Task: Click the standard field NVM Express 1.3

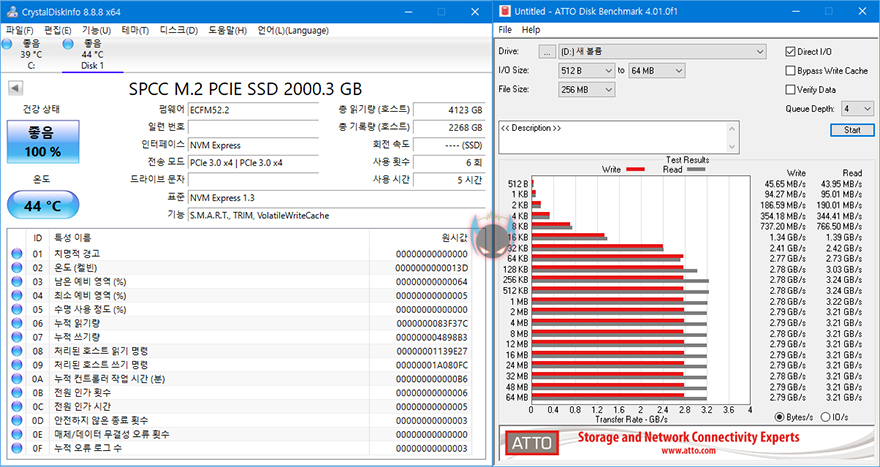Action: 337,198
